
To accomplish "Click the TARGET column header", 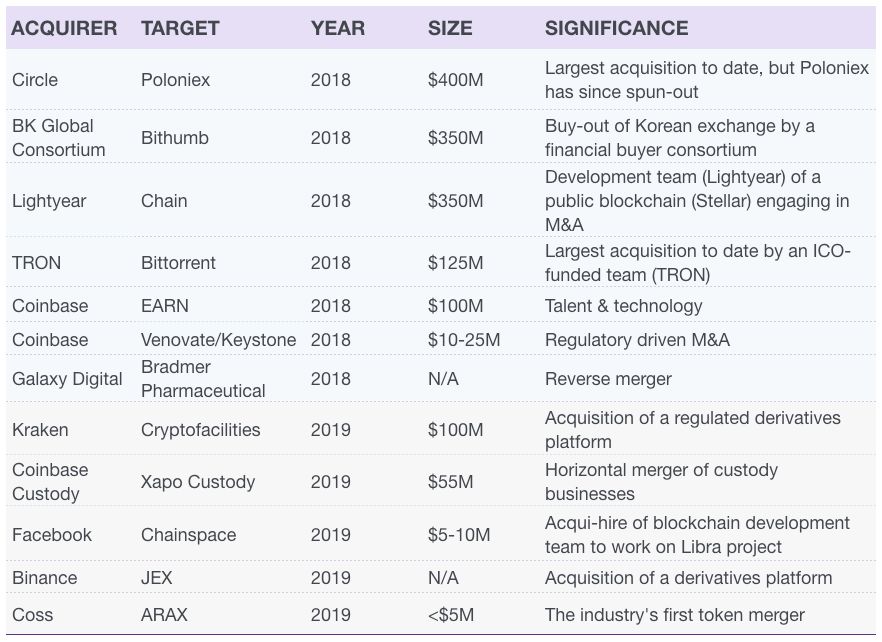I will point(181,29).
